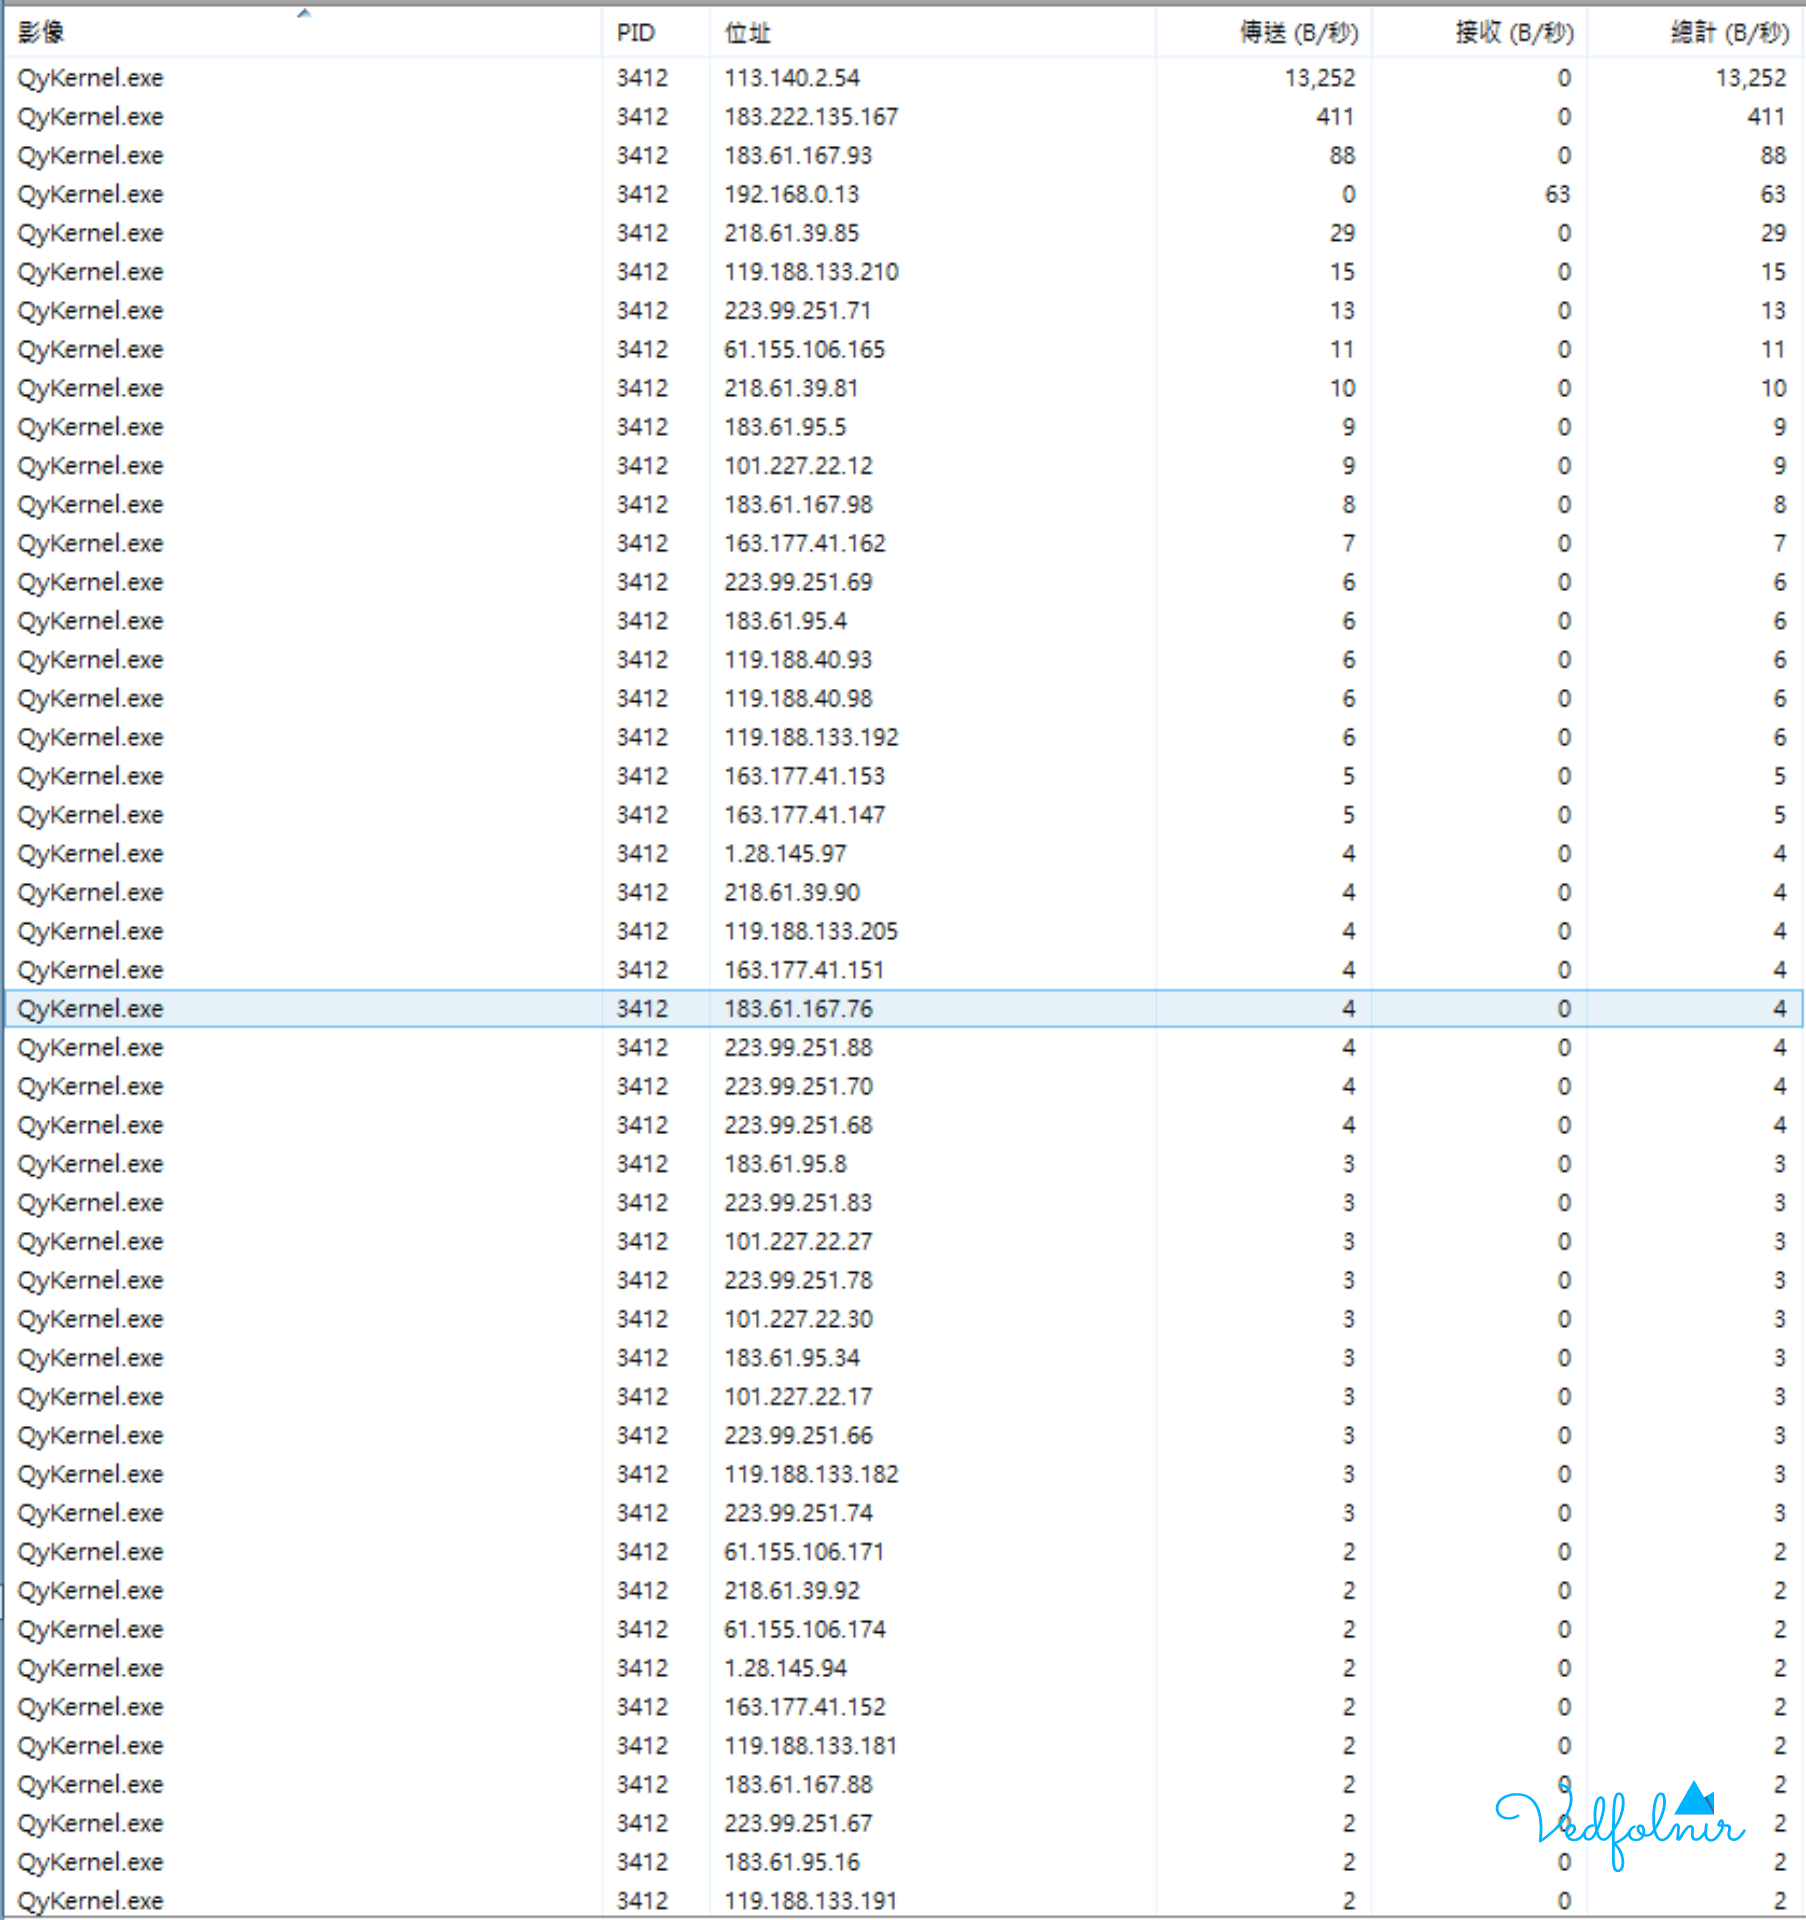Screen dimensions: 1806x1920
Task: Select row with address 163.177.41.162
Action: coord(903,543)
